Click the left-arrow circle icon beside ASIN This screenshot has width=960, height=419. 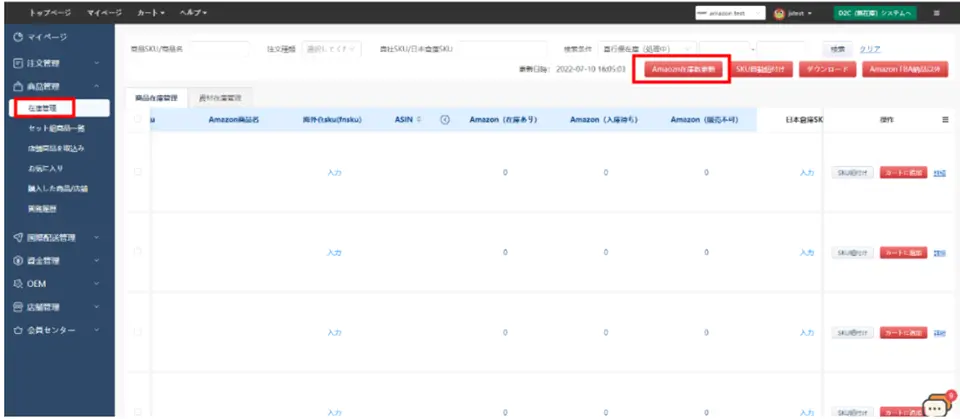tap(444, 120)
